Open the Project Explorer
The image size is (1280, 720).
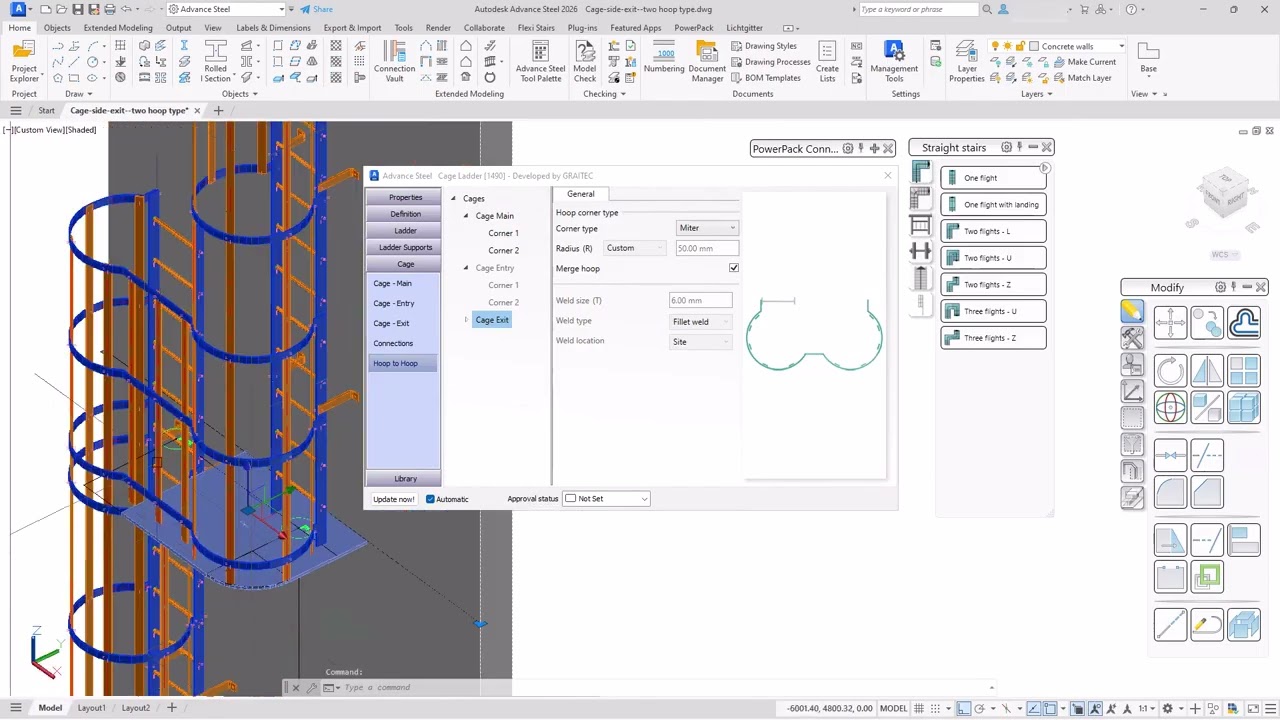click(24, 62)
